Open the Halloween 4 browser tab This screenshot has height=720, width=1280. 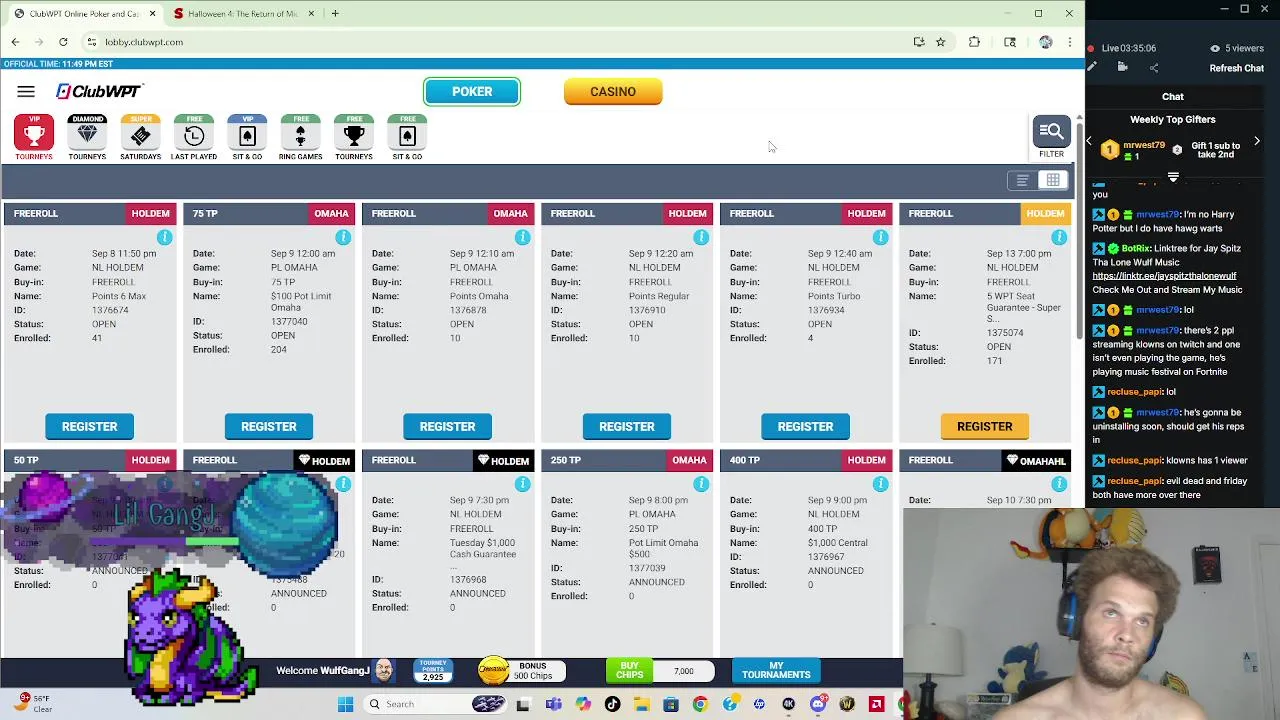[x=243, y=13]
